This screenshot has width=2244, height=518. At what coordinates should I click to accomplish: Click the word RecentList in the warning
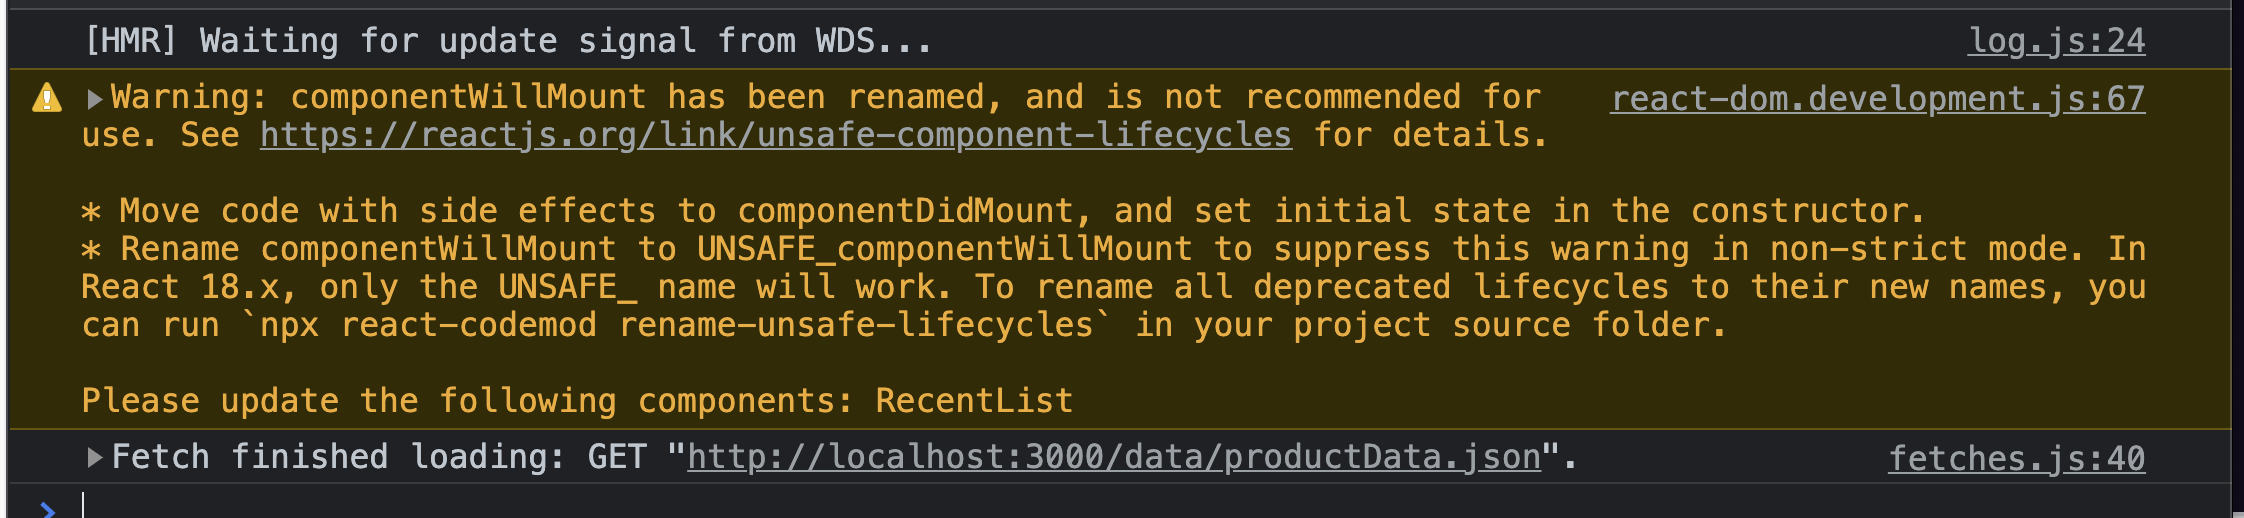[974, 401]
